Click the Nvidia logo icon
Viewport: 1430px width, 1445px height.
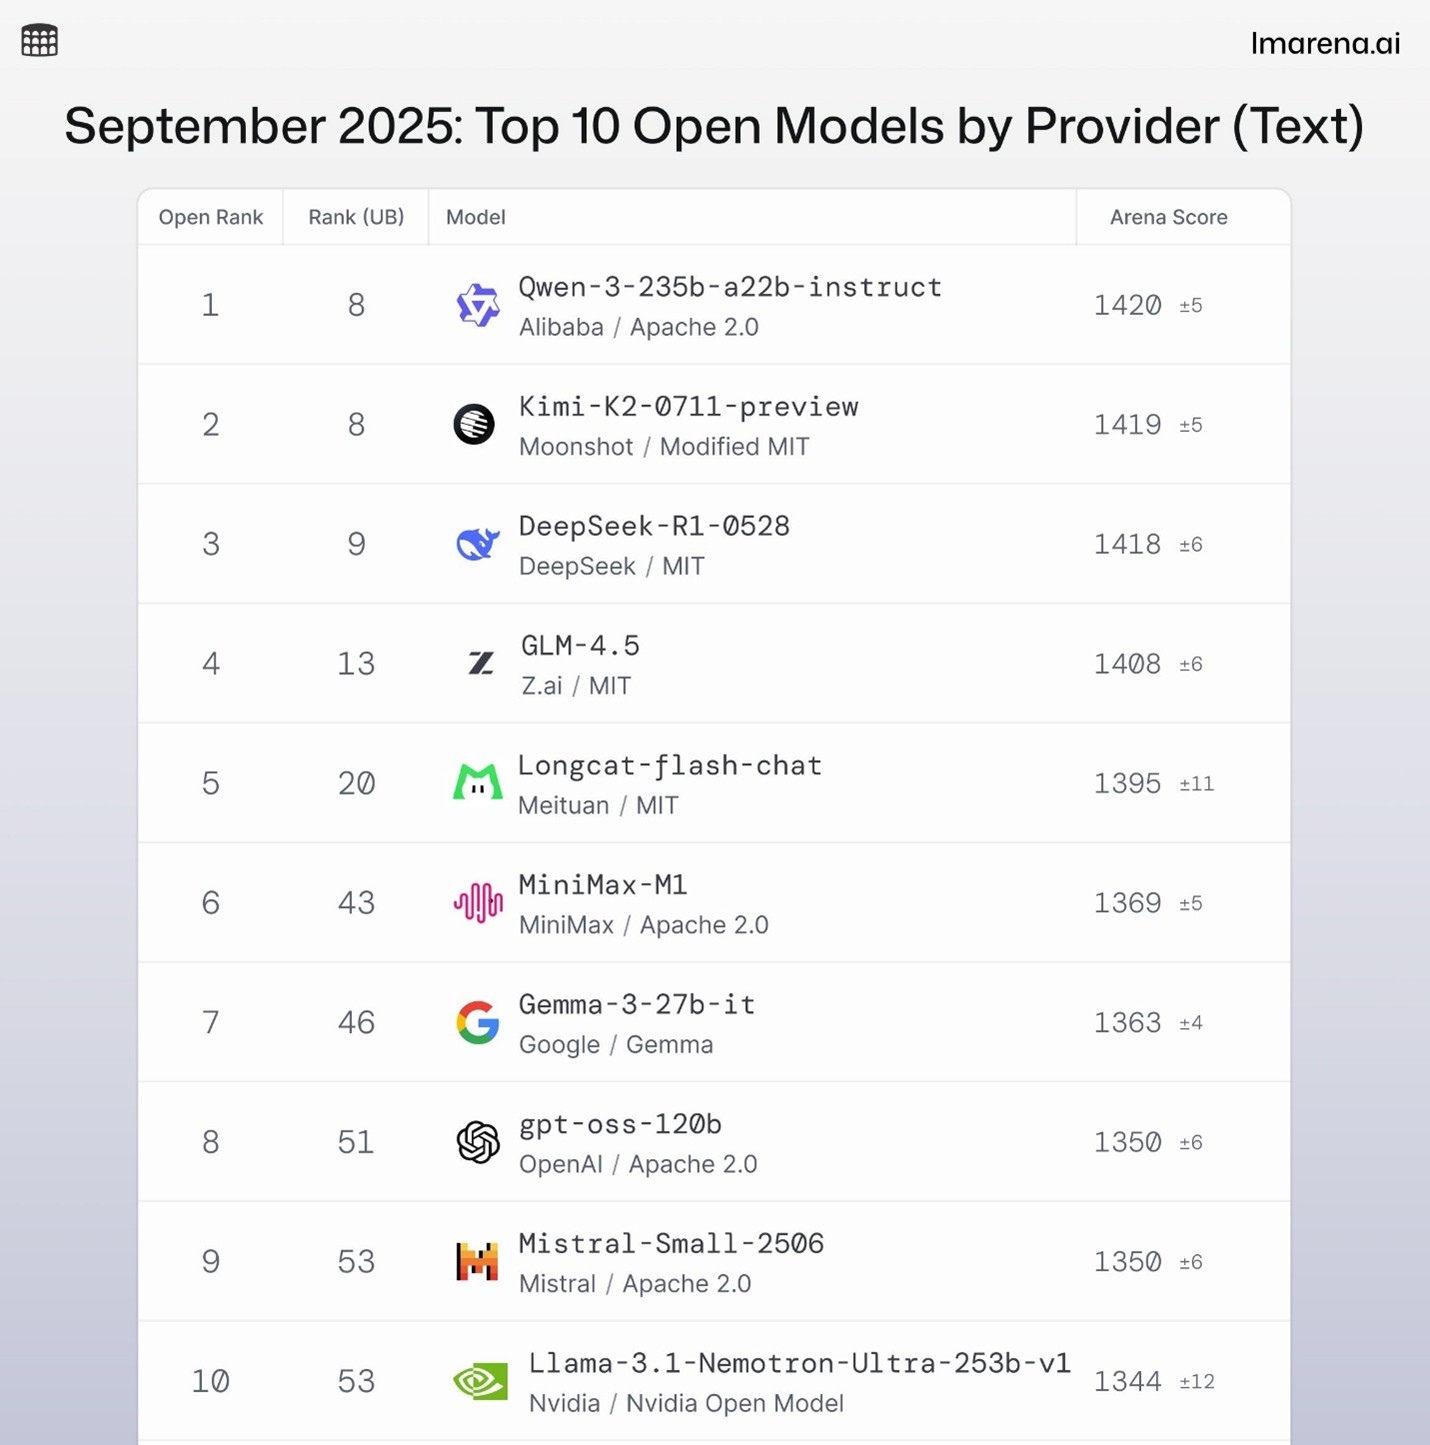(x=480, y=1381)
